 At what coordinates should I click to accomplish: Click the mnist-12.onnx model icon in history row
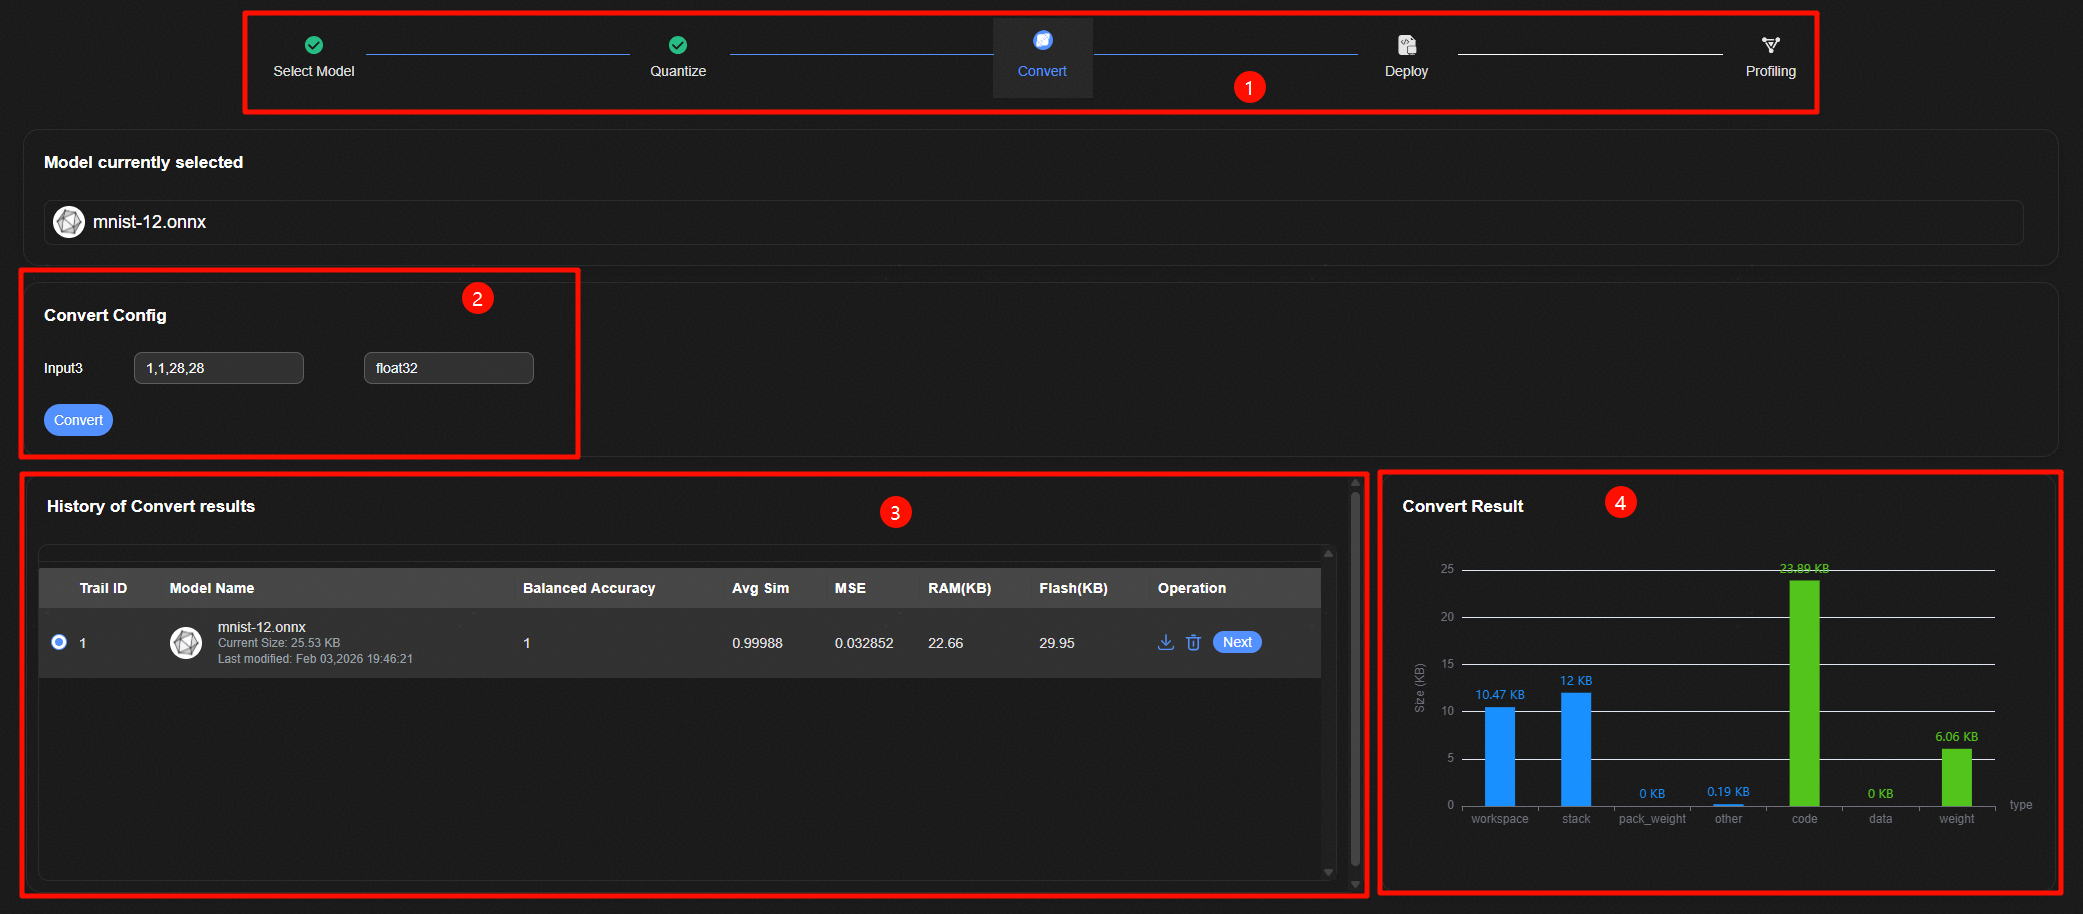[x=186, y=642]
